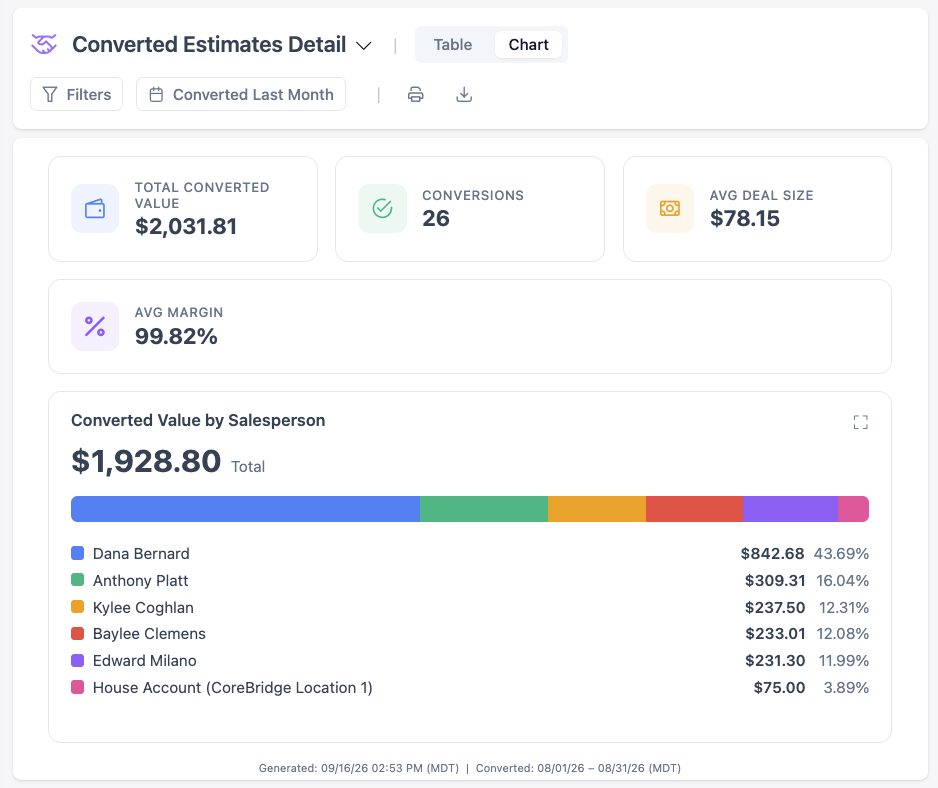Viewport: 938px width, 788px height.
Task: Click the purple Edward Milano bar segment
Action: click(790, 509)
